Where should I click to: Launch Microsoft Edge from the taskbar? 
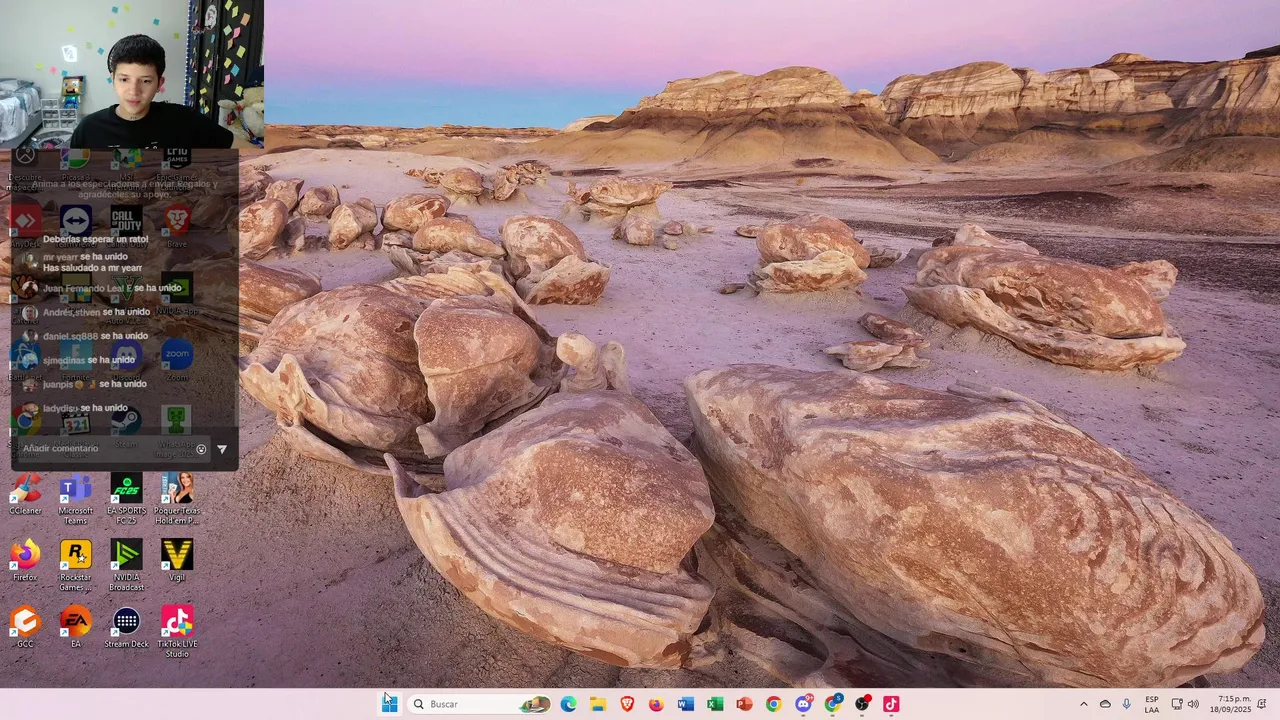click(x=568, y=704)
